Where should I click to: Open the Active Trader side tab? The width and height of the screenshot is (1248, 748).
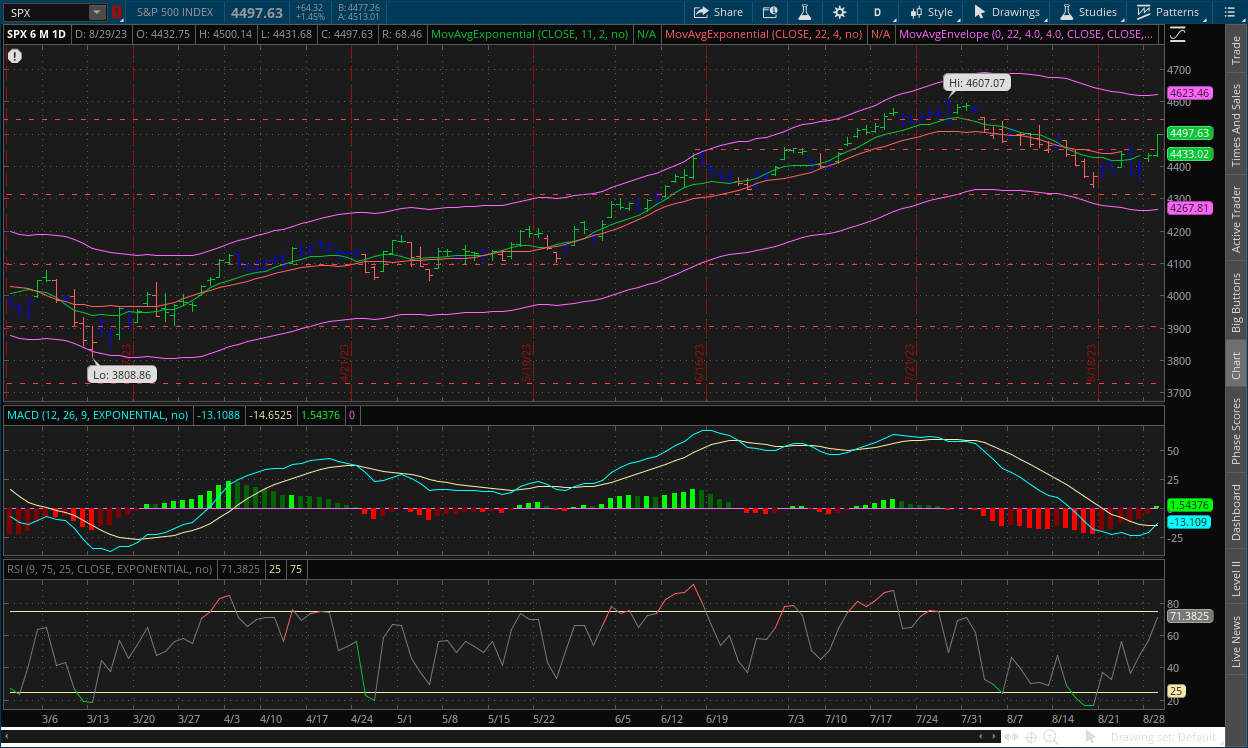(1236, 218)
